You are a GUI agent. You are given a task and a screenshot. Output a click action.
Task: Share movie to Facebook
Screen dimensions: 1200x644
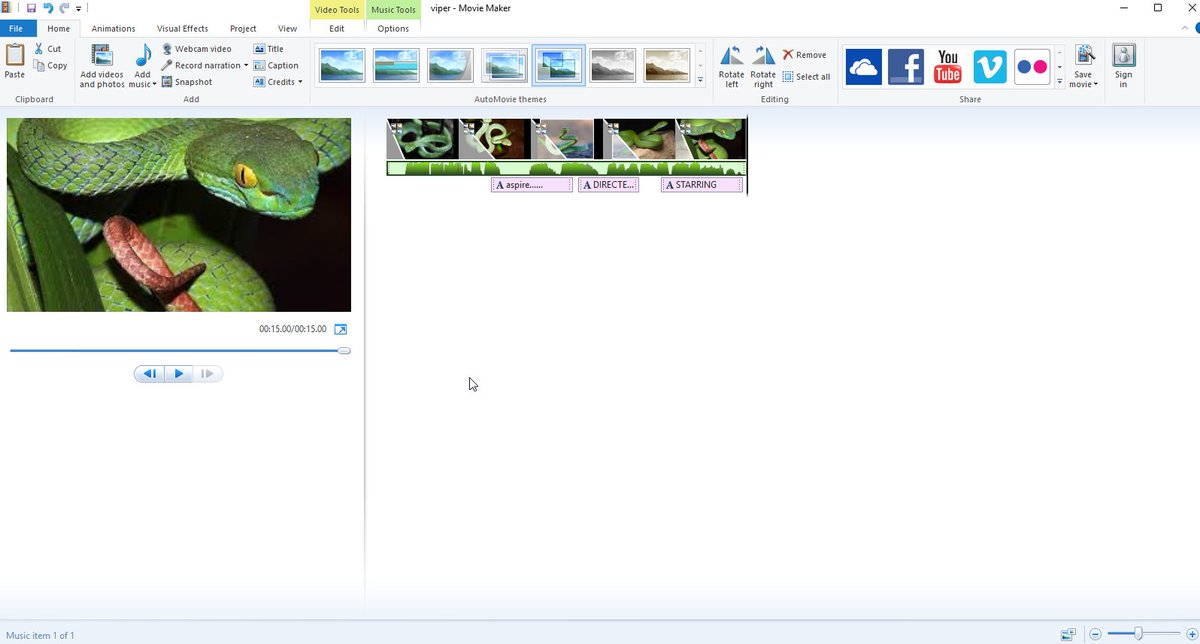pyautogui.click(x=906, y=66)
